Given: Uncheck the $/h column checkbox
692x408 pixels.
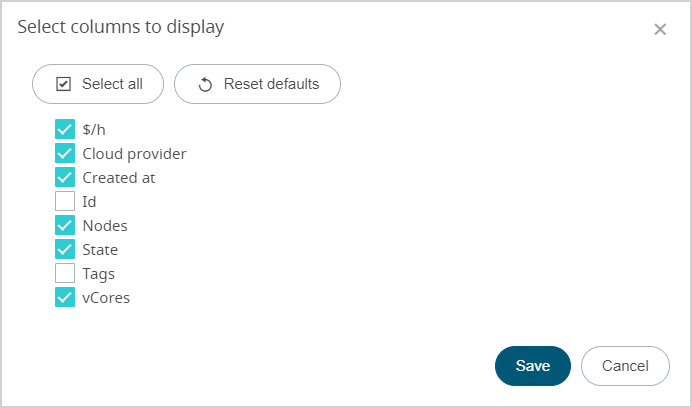Looking at the screenshot, I should coord(65,129).
